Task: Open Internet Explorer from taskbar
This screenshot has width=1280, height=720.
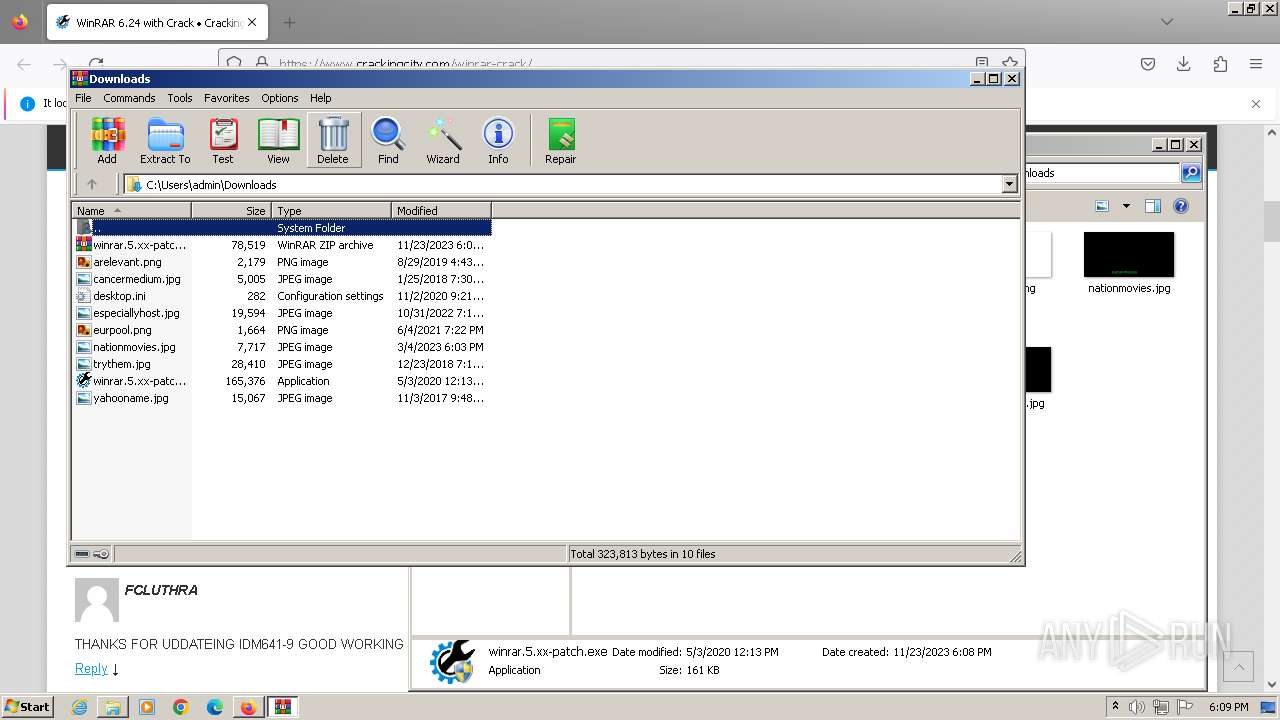Action: click(79, 707)
